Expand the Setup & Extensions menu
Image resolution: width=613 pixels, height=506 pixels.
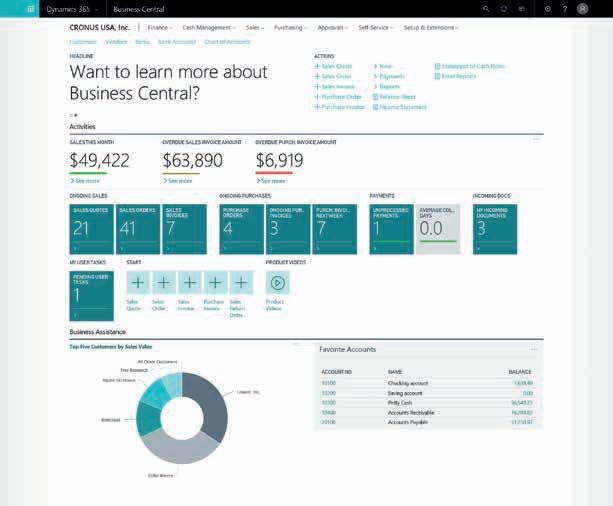tap(431, 27)
